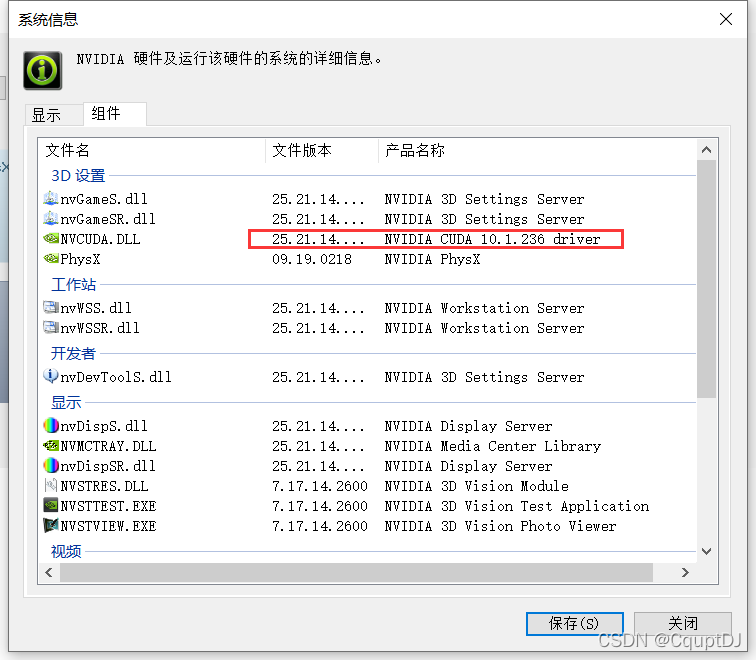The height and width of the screenshot is (660, 756).
Task: Click the horizontal scrollbar thumb
Action: pos(356,572)
